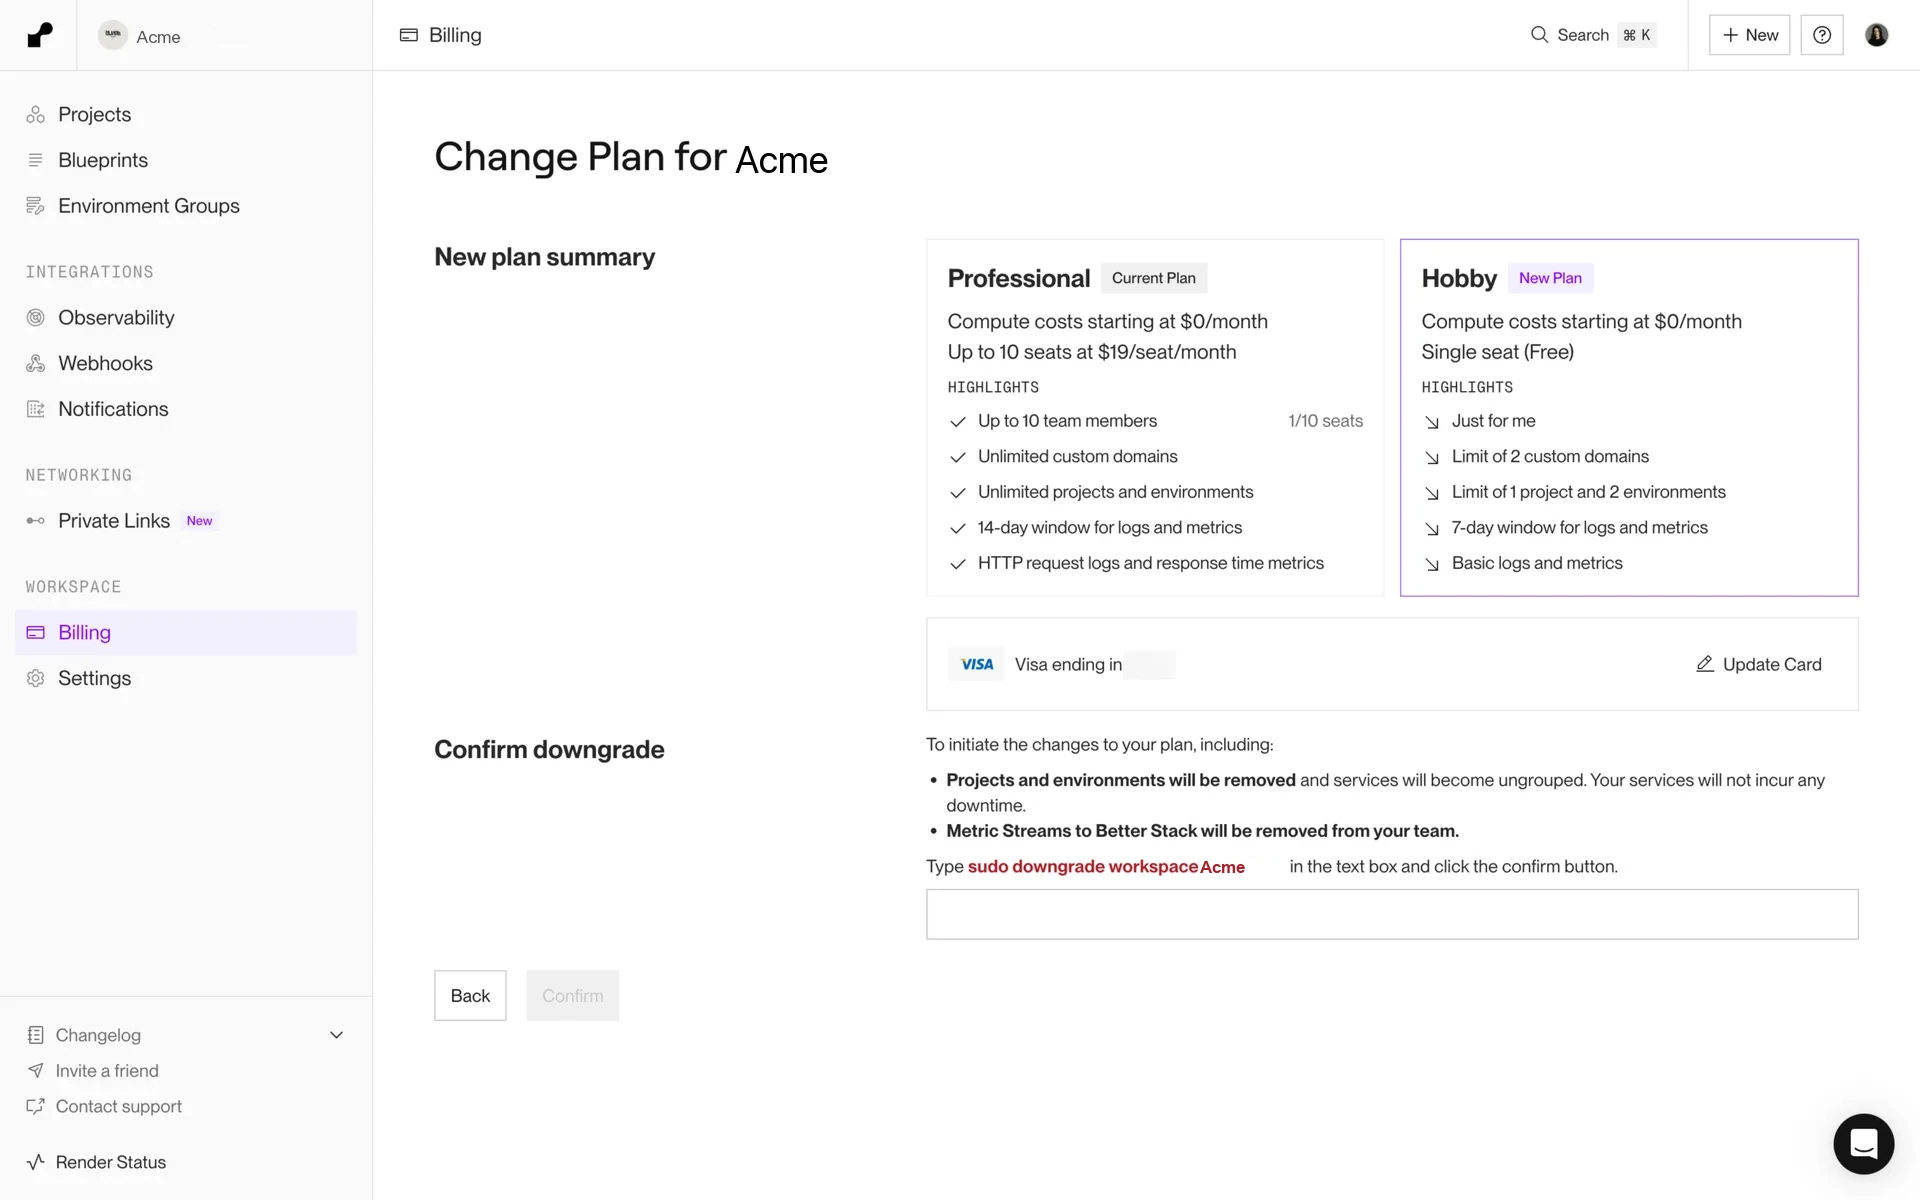Click the Render logo icon

(39, 35)
